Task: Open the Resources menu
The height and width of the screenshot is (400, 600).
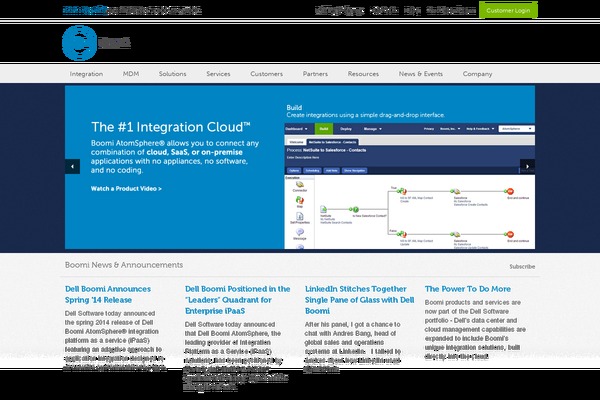Action: pos(363,74)
